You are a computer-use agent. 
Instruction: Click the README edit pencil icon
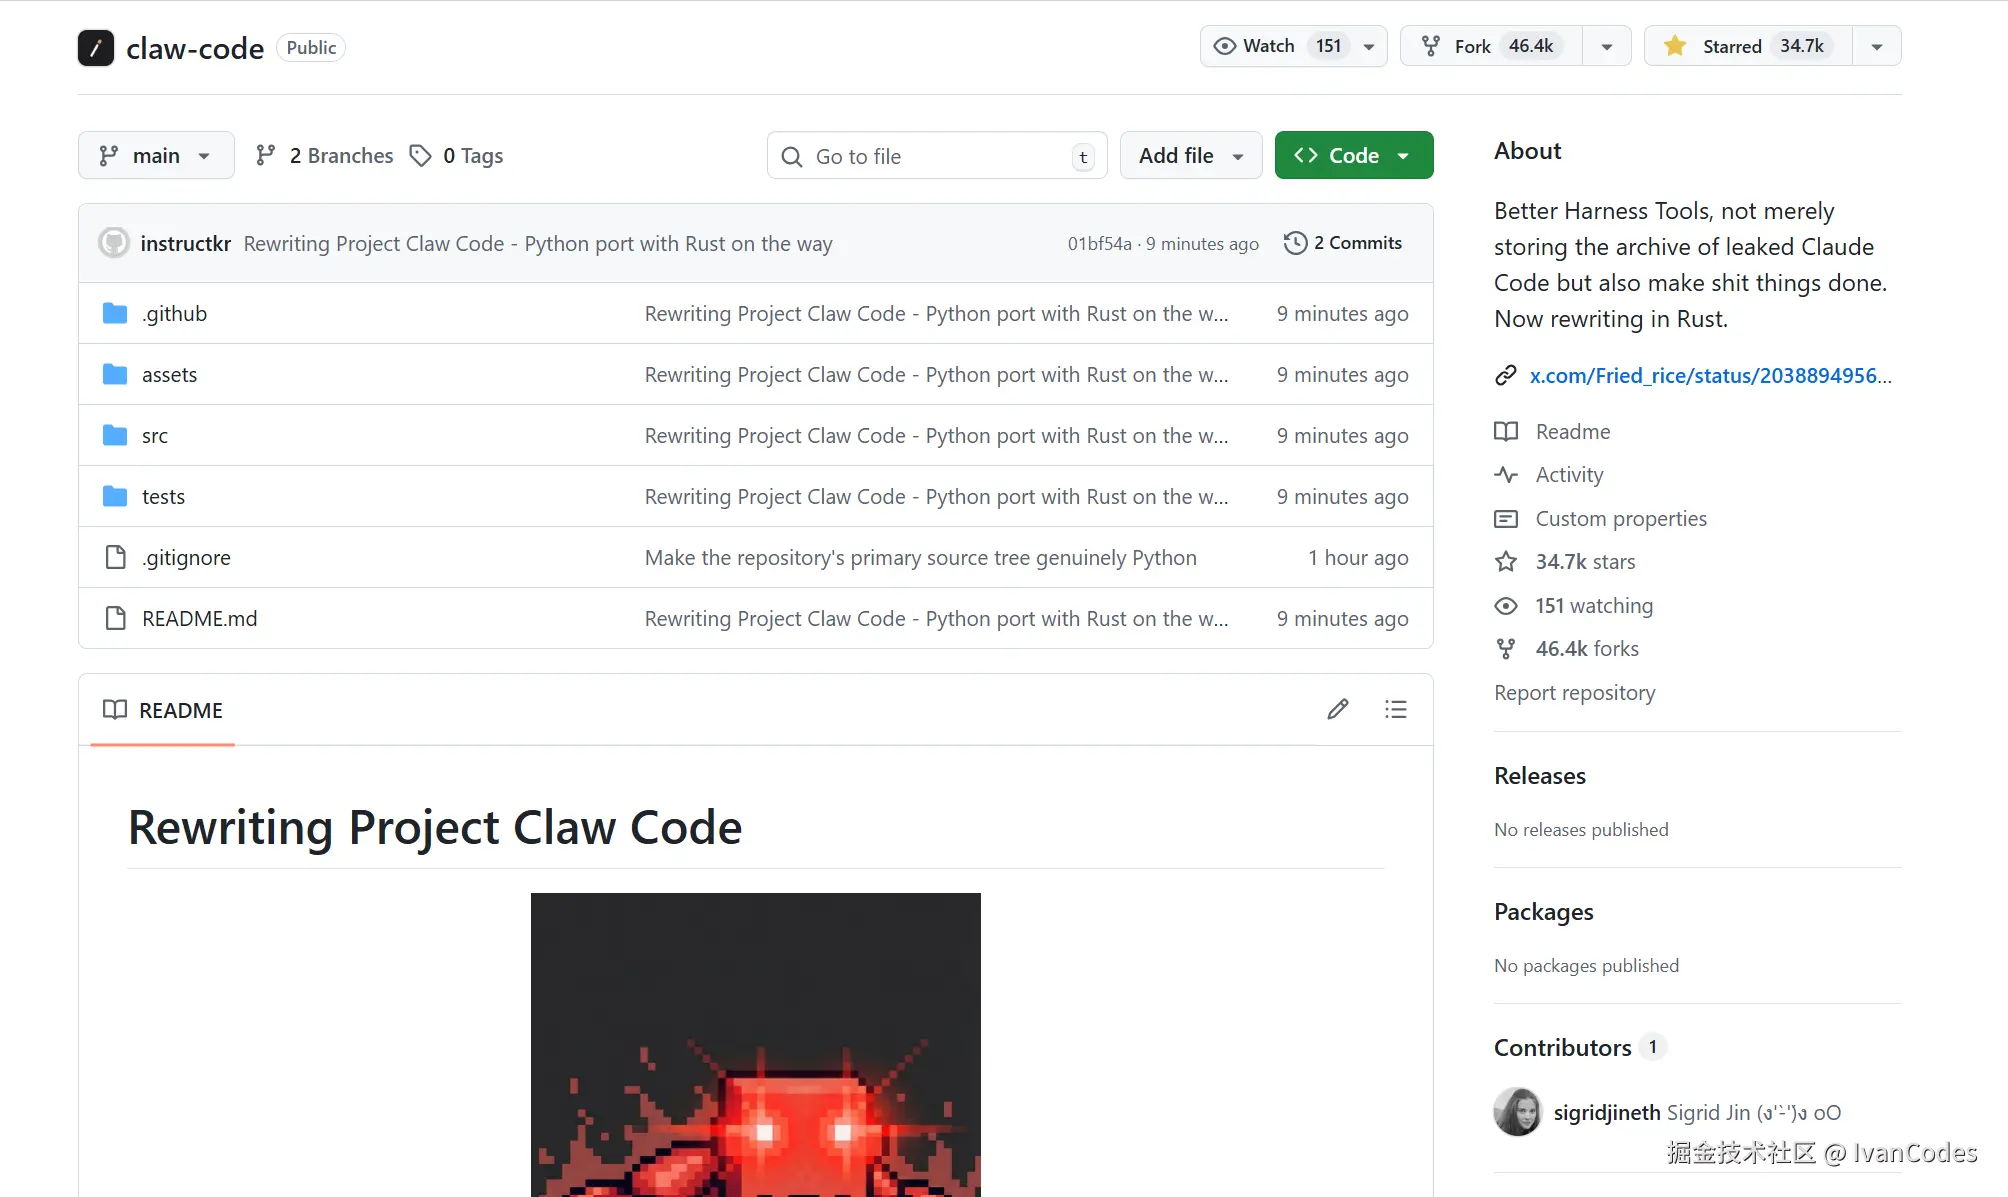tap(1338, 710)
